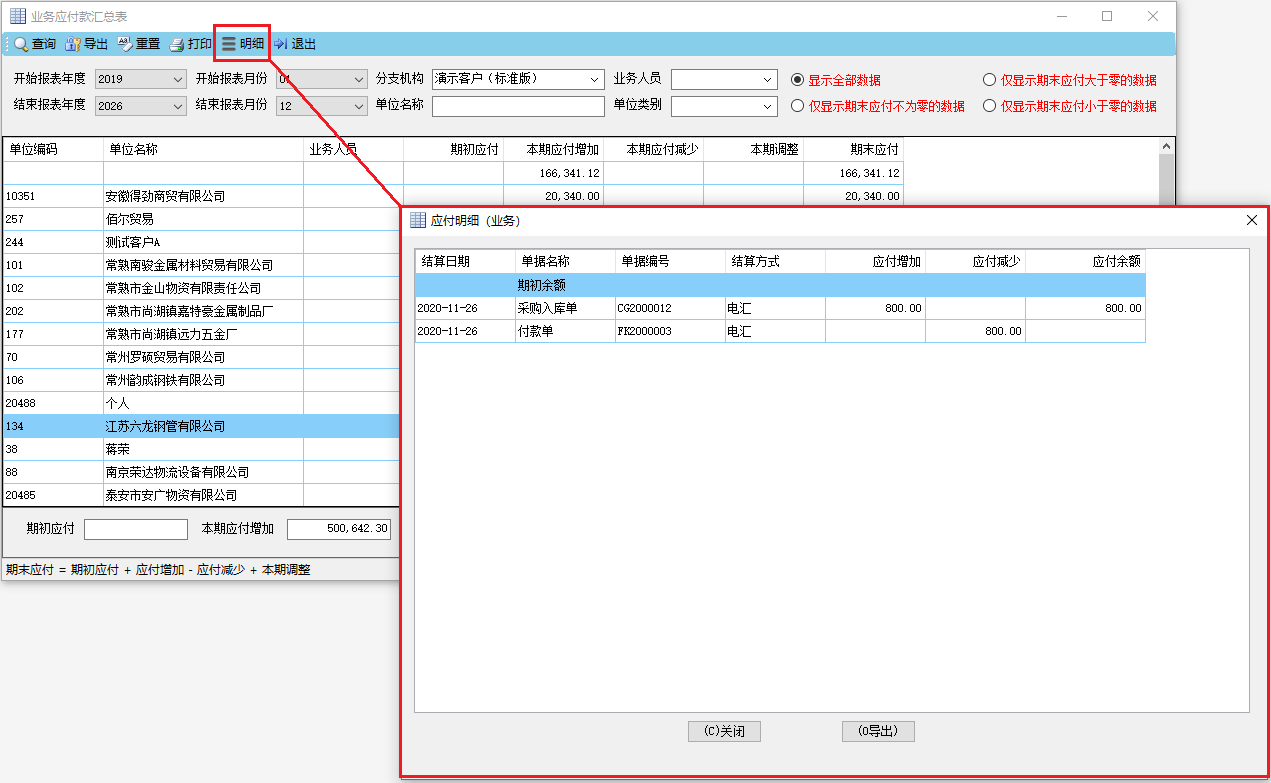This screenshot has width=1271, height=783.
Task: Select row 蒋荣
Action: click(x=201, y=449)
